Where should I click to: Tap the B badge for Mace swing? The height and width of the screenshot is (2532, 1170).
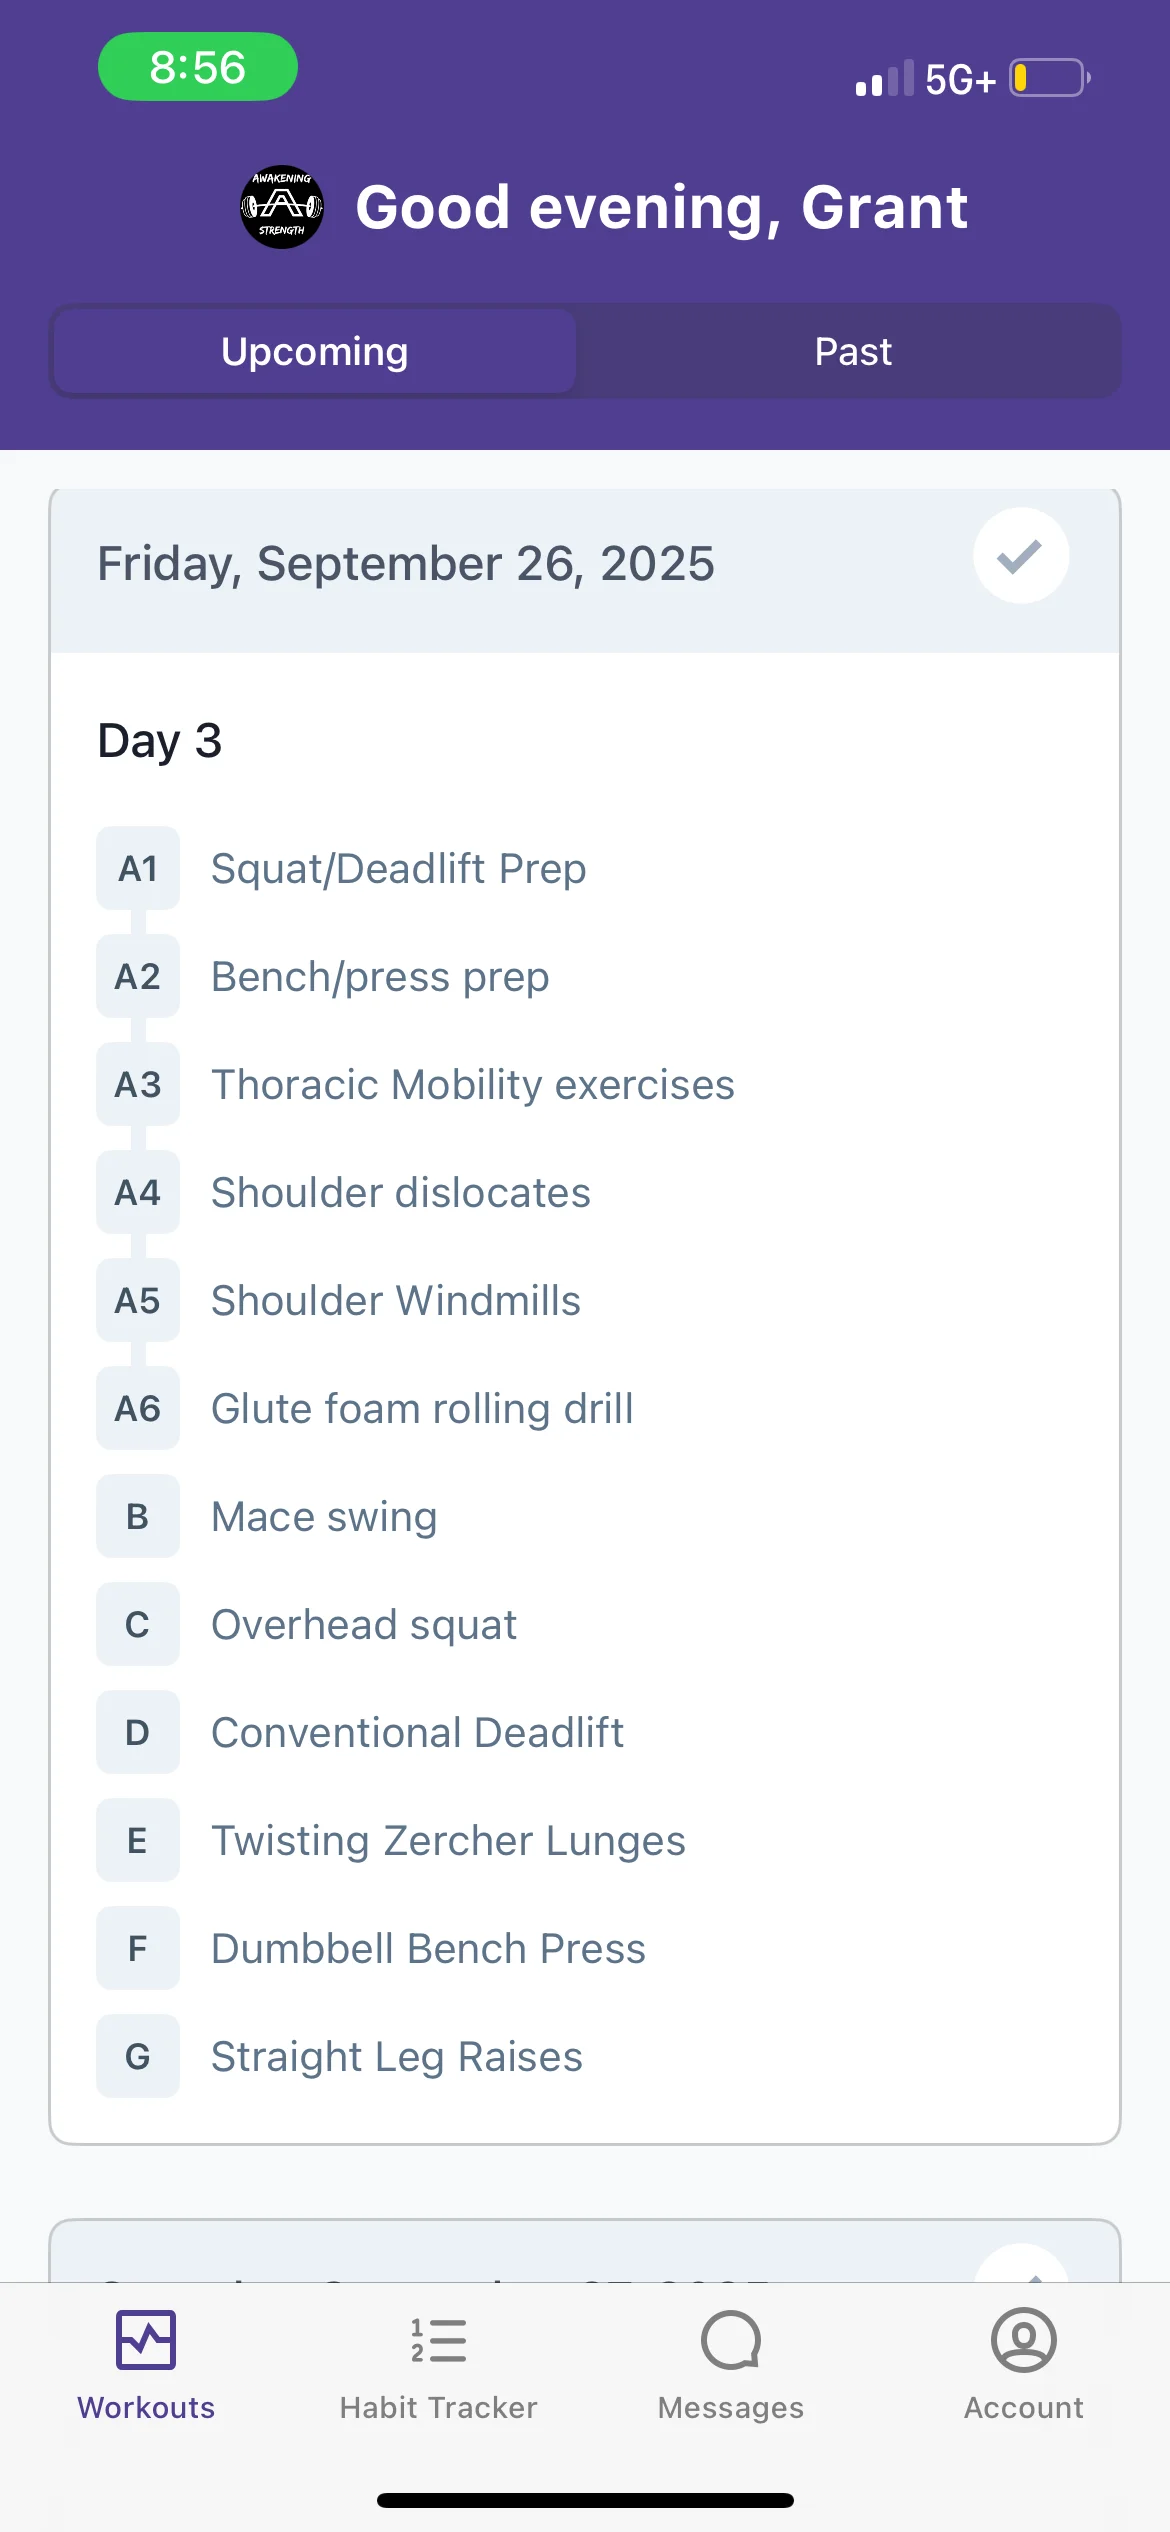click(138, 1517)
